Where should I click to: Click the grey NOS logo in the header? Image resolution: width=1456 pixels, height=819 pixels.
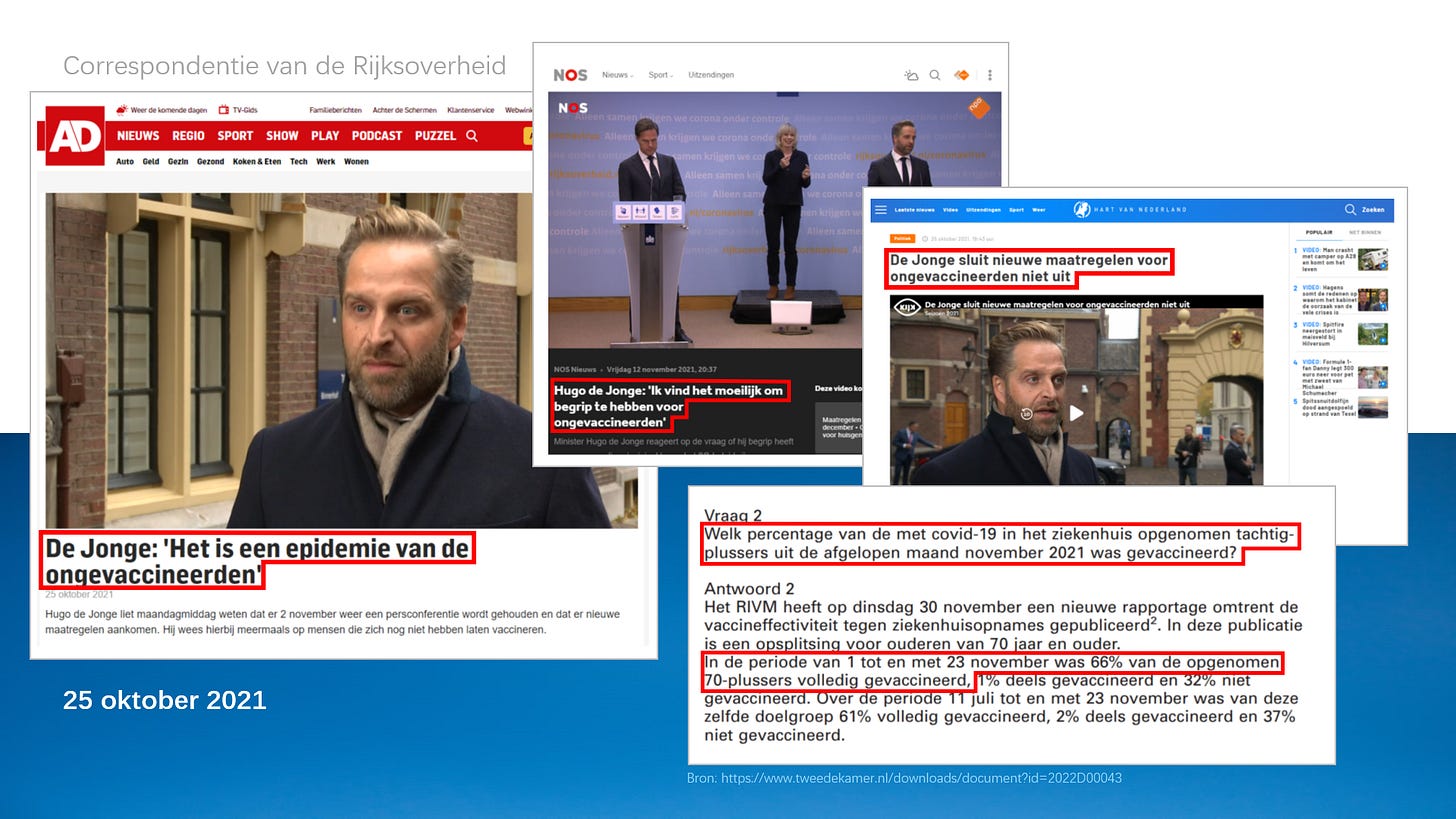570,75
